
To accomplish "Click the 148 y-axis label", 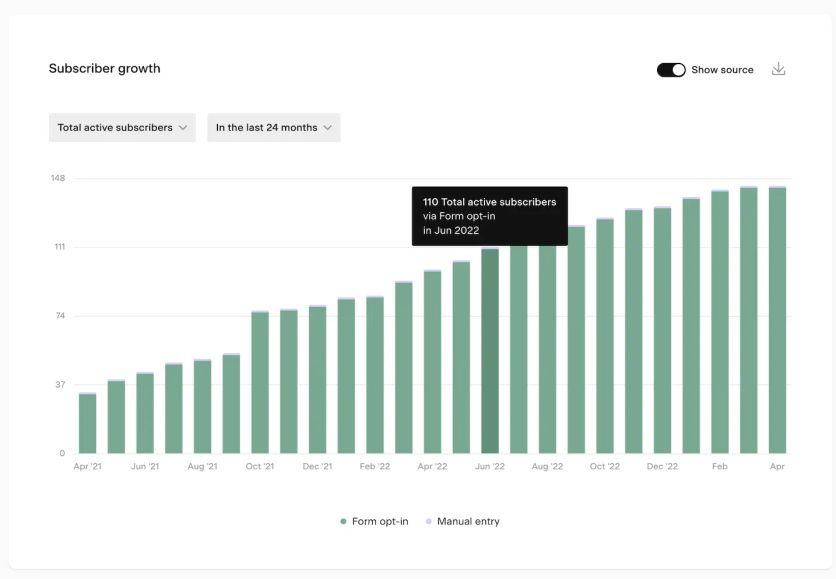I will click(58, 178).
